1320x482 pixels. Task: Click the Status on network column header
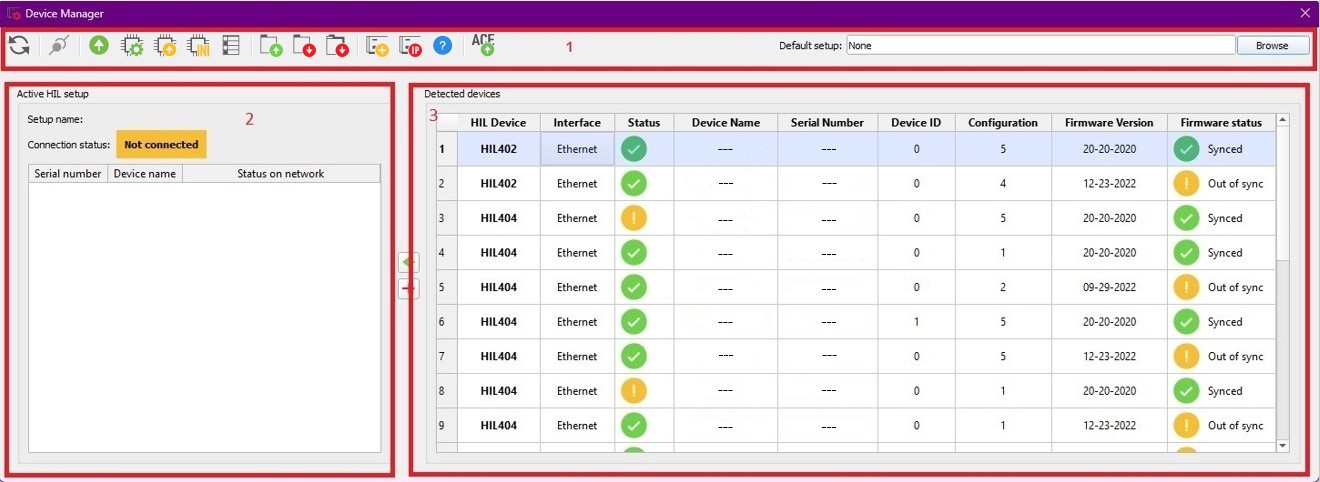280,173
